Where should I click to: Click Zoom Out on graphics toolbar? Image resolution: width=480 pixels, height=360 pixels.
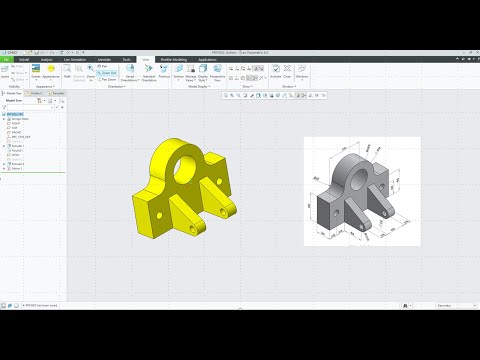(x=239, y=96)
